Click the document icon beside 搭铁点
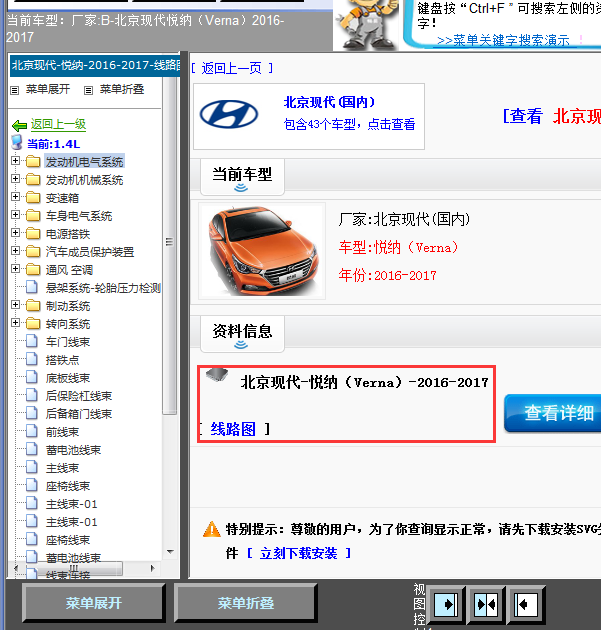601x630 pixels. (32, 359)
